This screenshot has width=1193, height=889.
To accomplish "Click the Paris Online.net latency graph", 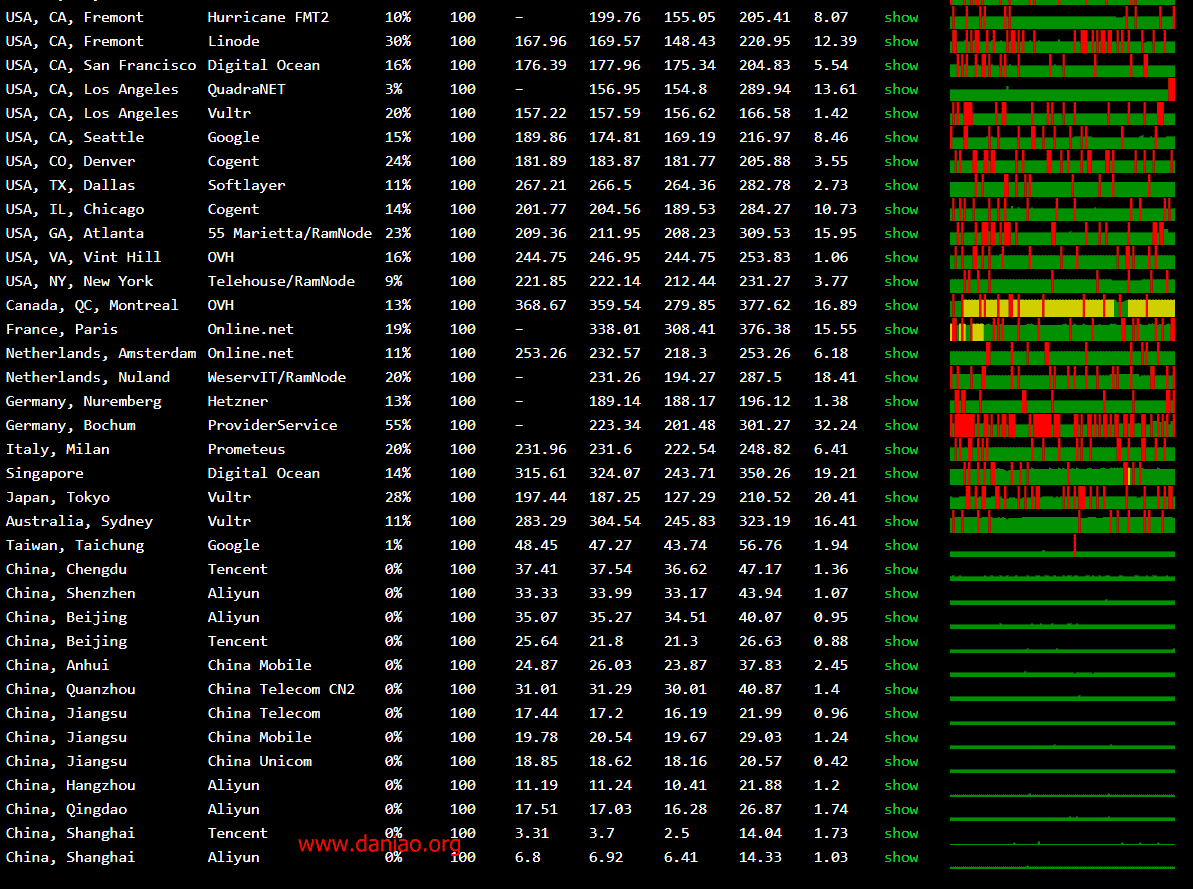I will [x=1062, y=330].
